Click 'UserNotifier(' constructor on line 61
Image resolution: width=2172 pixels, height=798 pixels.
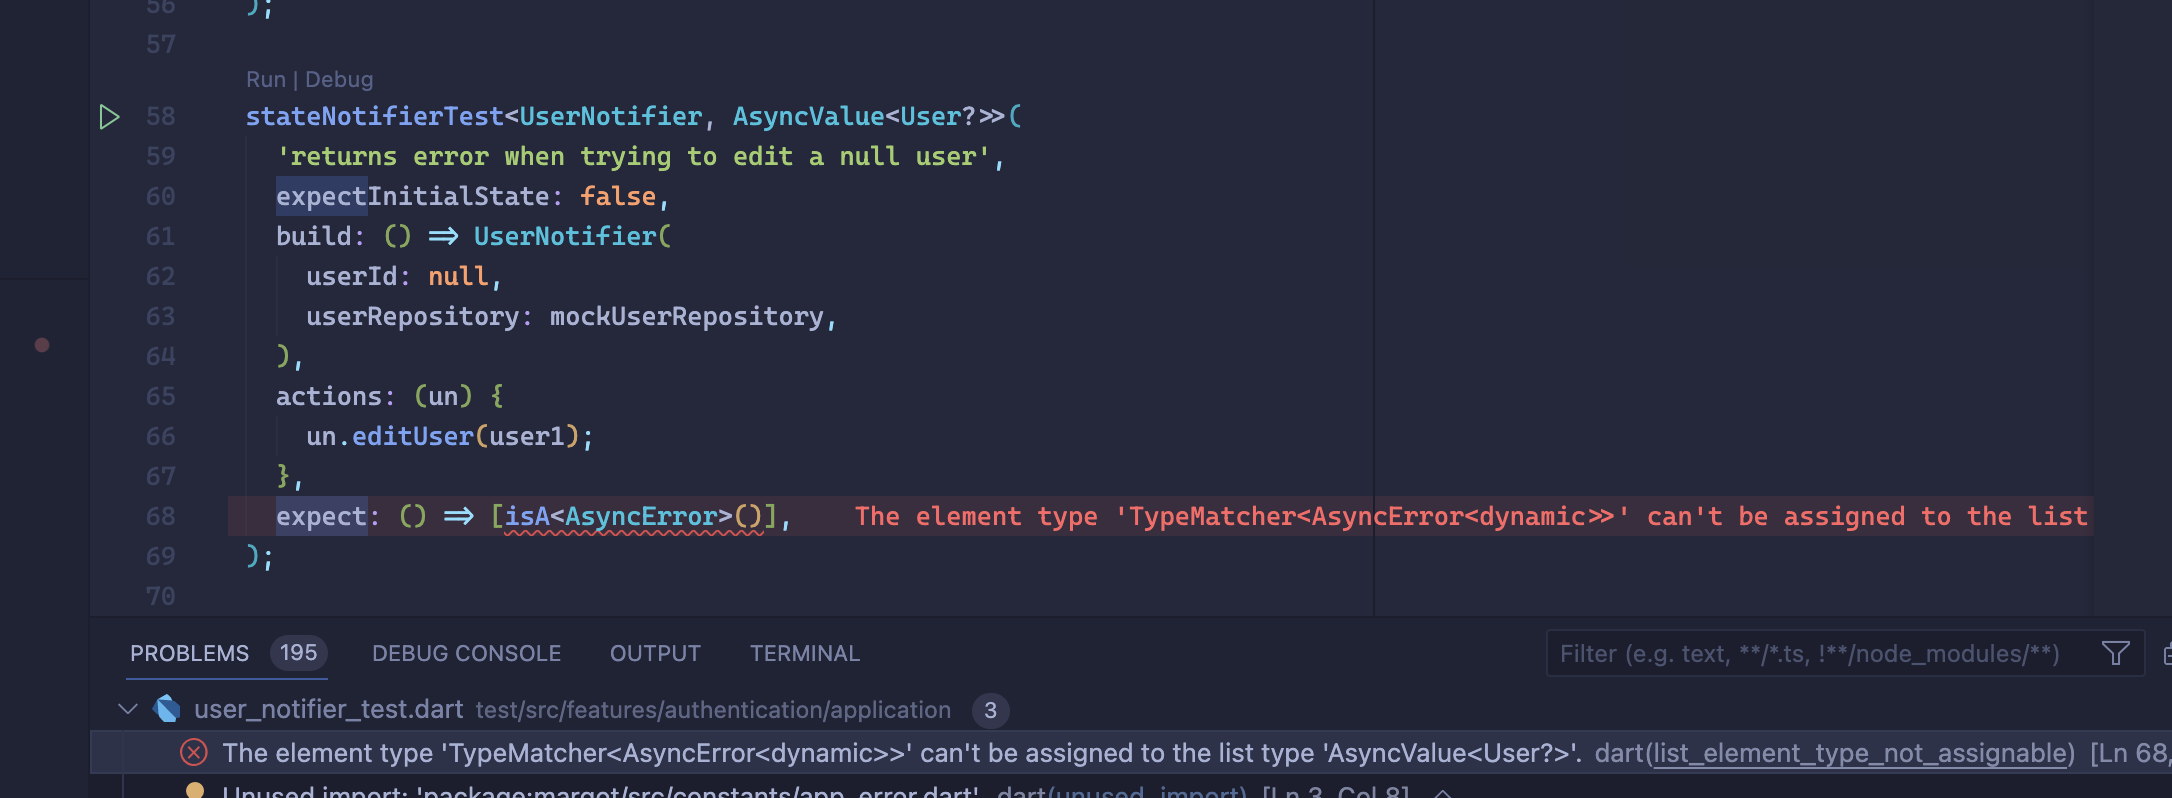point(572,236)
